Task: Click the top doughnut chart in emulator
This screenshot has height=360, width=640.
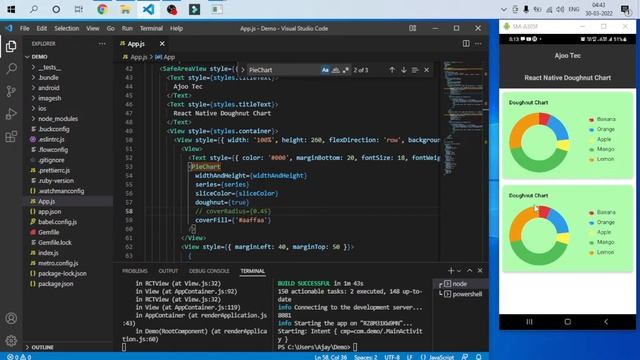Action: [539, 142]
